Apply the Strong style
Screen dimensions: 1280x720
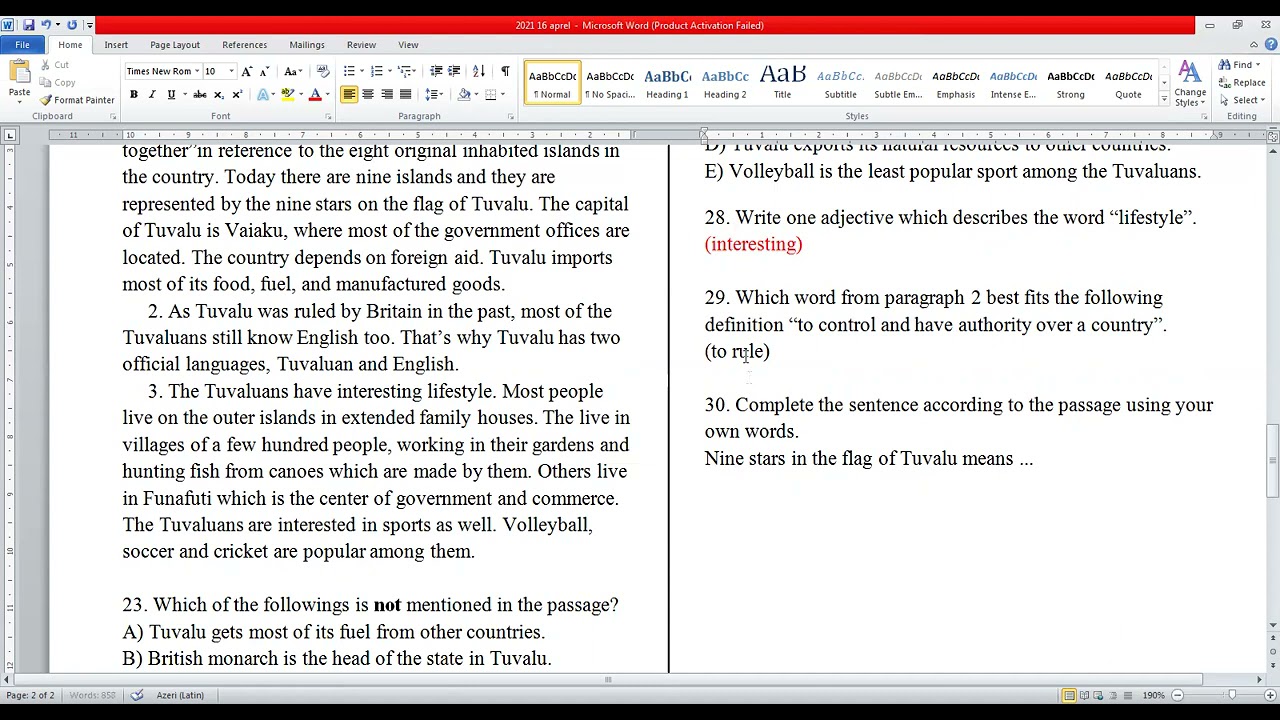tap(1070, 83)
